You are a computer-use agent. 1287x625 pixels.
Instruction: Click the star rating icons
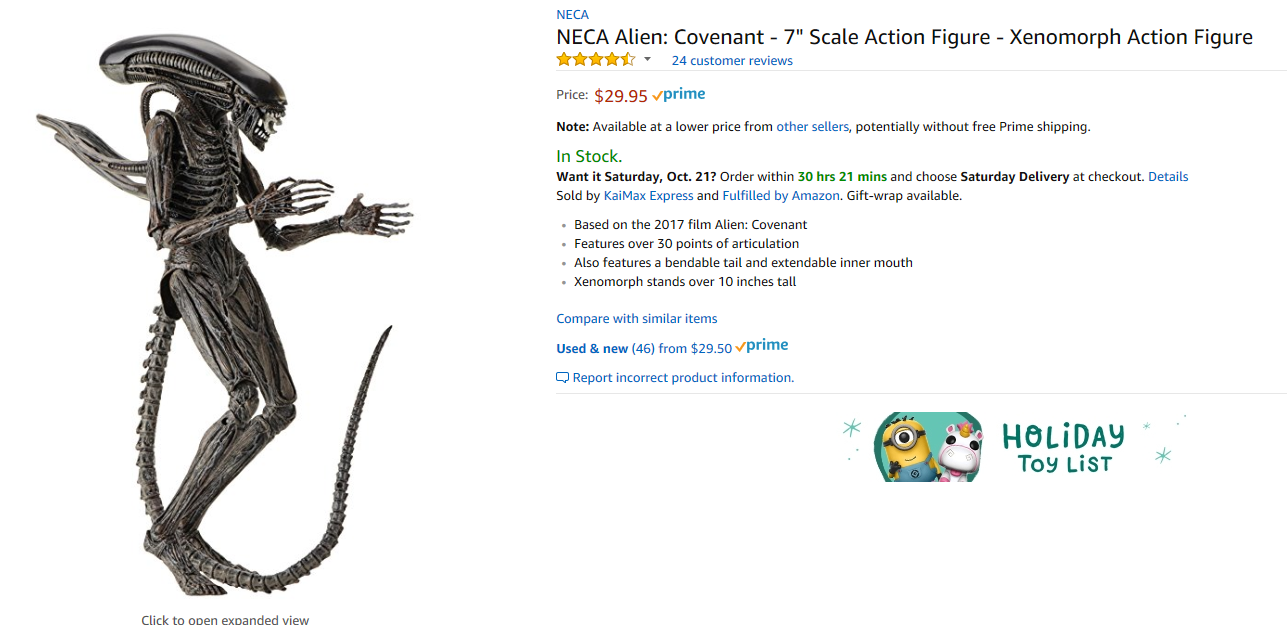pyautogui.click(x=595, y=60)
